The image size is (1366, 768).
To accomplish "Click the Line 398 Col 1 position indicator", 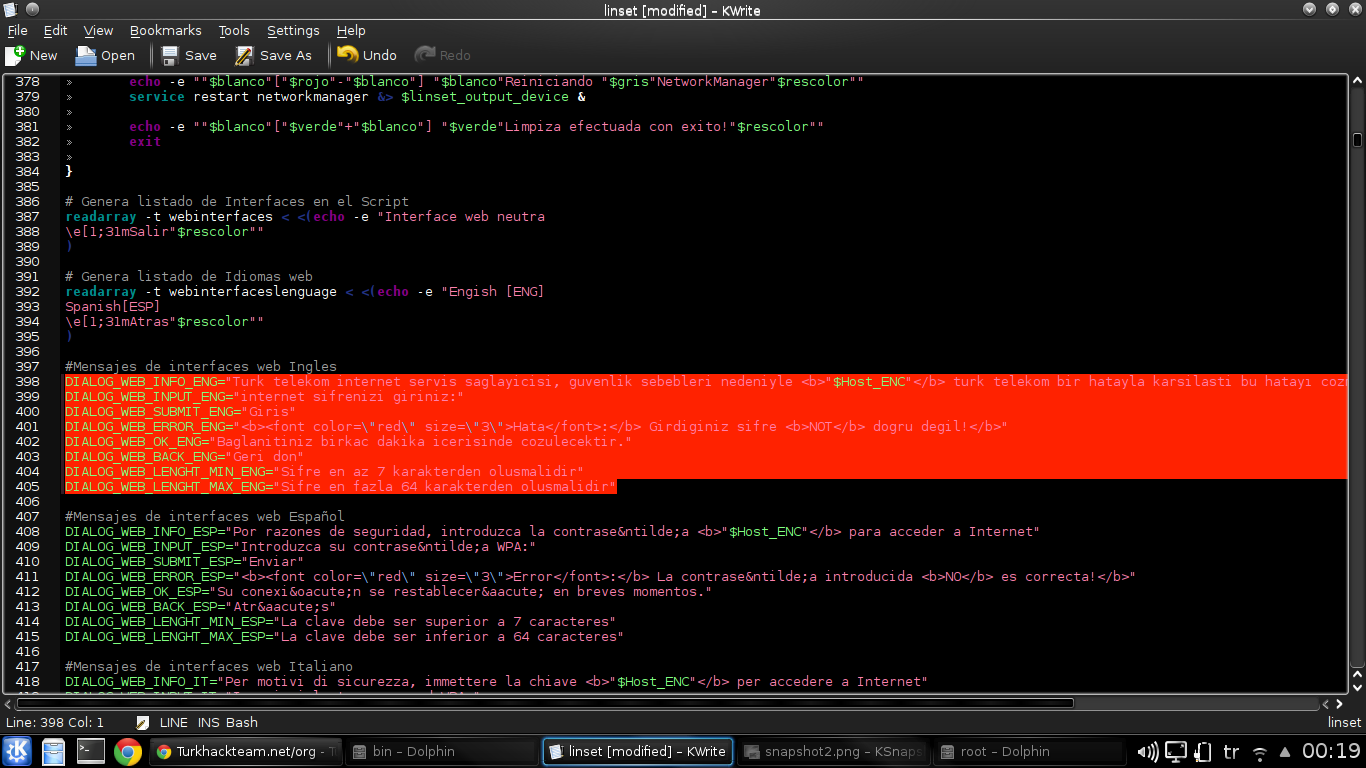I will coord(55,722).
